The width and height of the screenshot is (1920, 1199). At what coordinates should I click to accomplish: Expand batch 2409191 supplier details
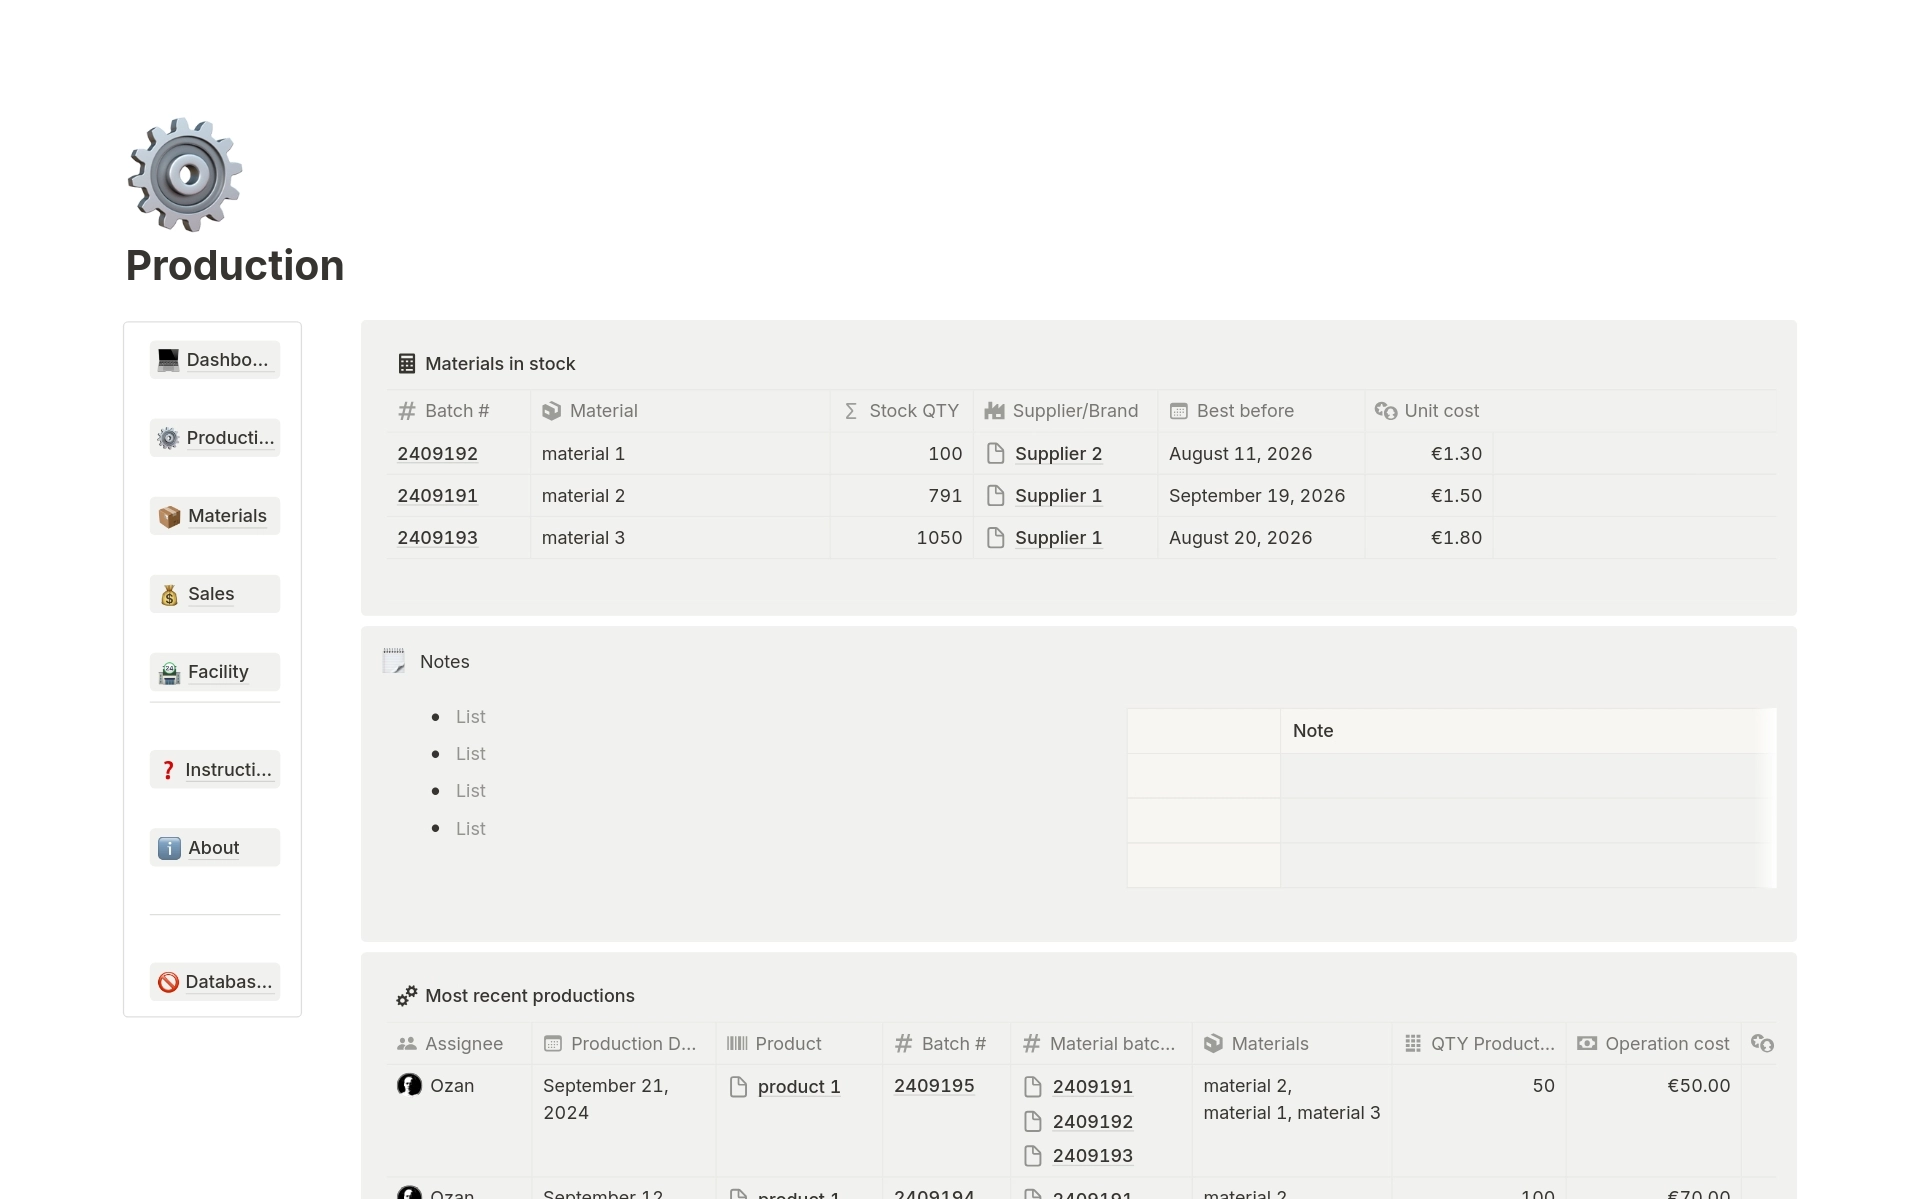point(1057,495)
